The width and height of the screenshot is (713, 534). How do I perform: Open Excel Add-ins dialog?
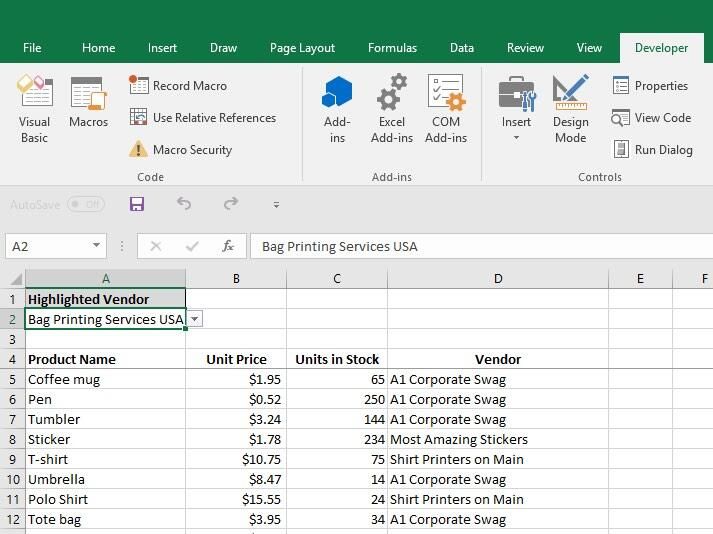pos(391,109)
